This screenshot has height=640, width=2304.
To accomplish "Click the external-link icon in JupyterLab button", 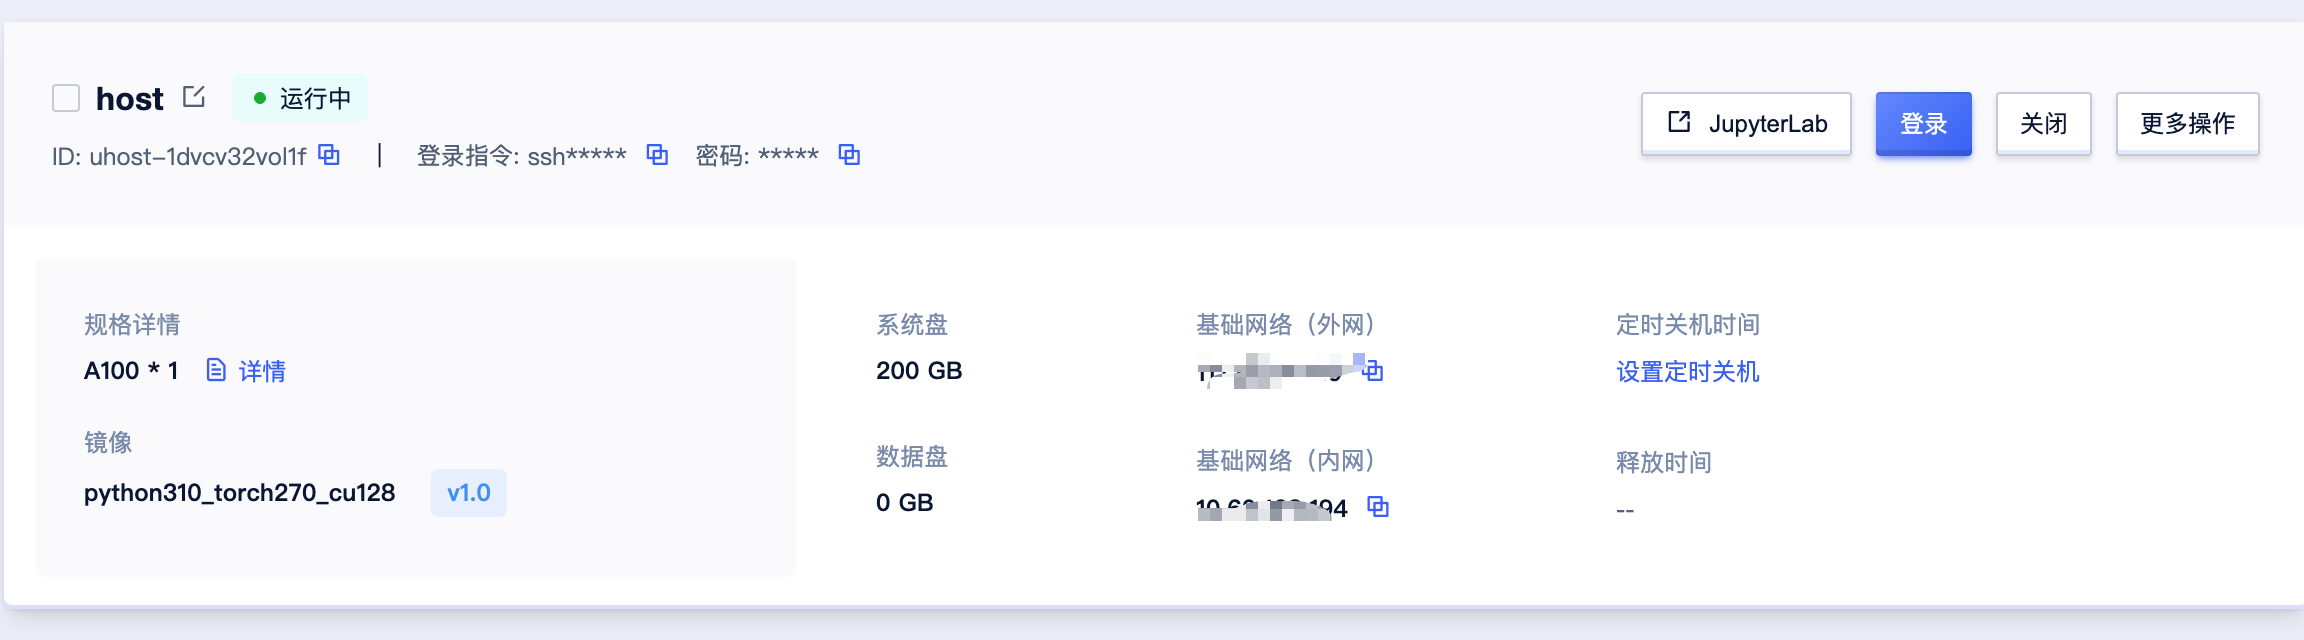I will [x=1679, y=122].
